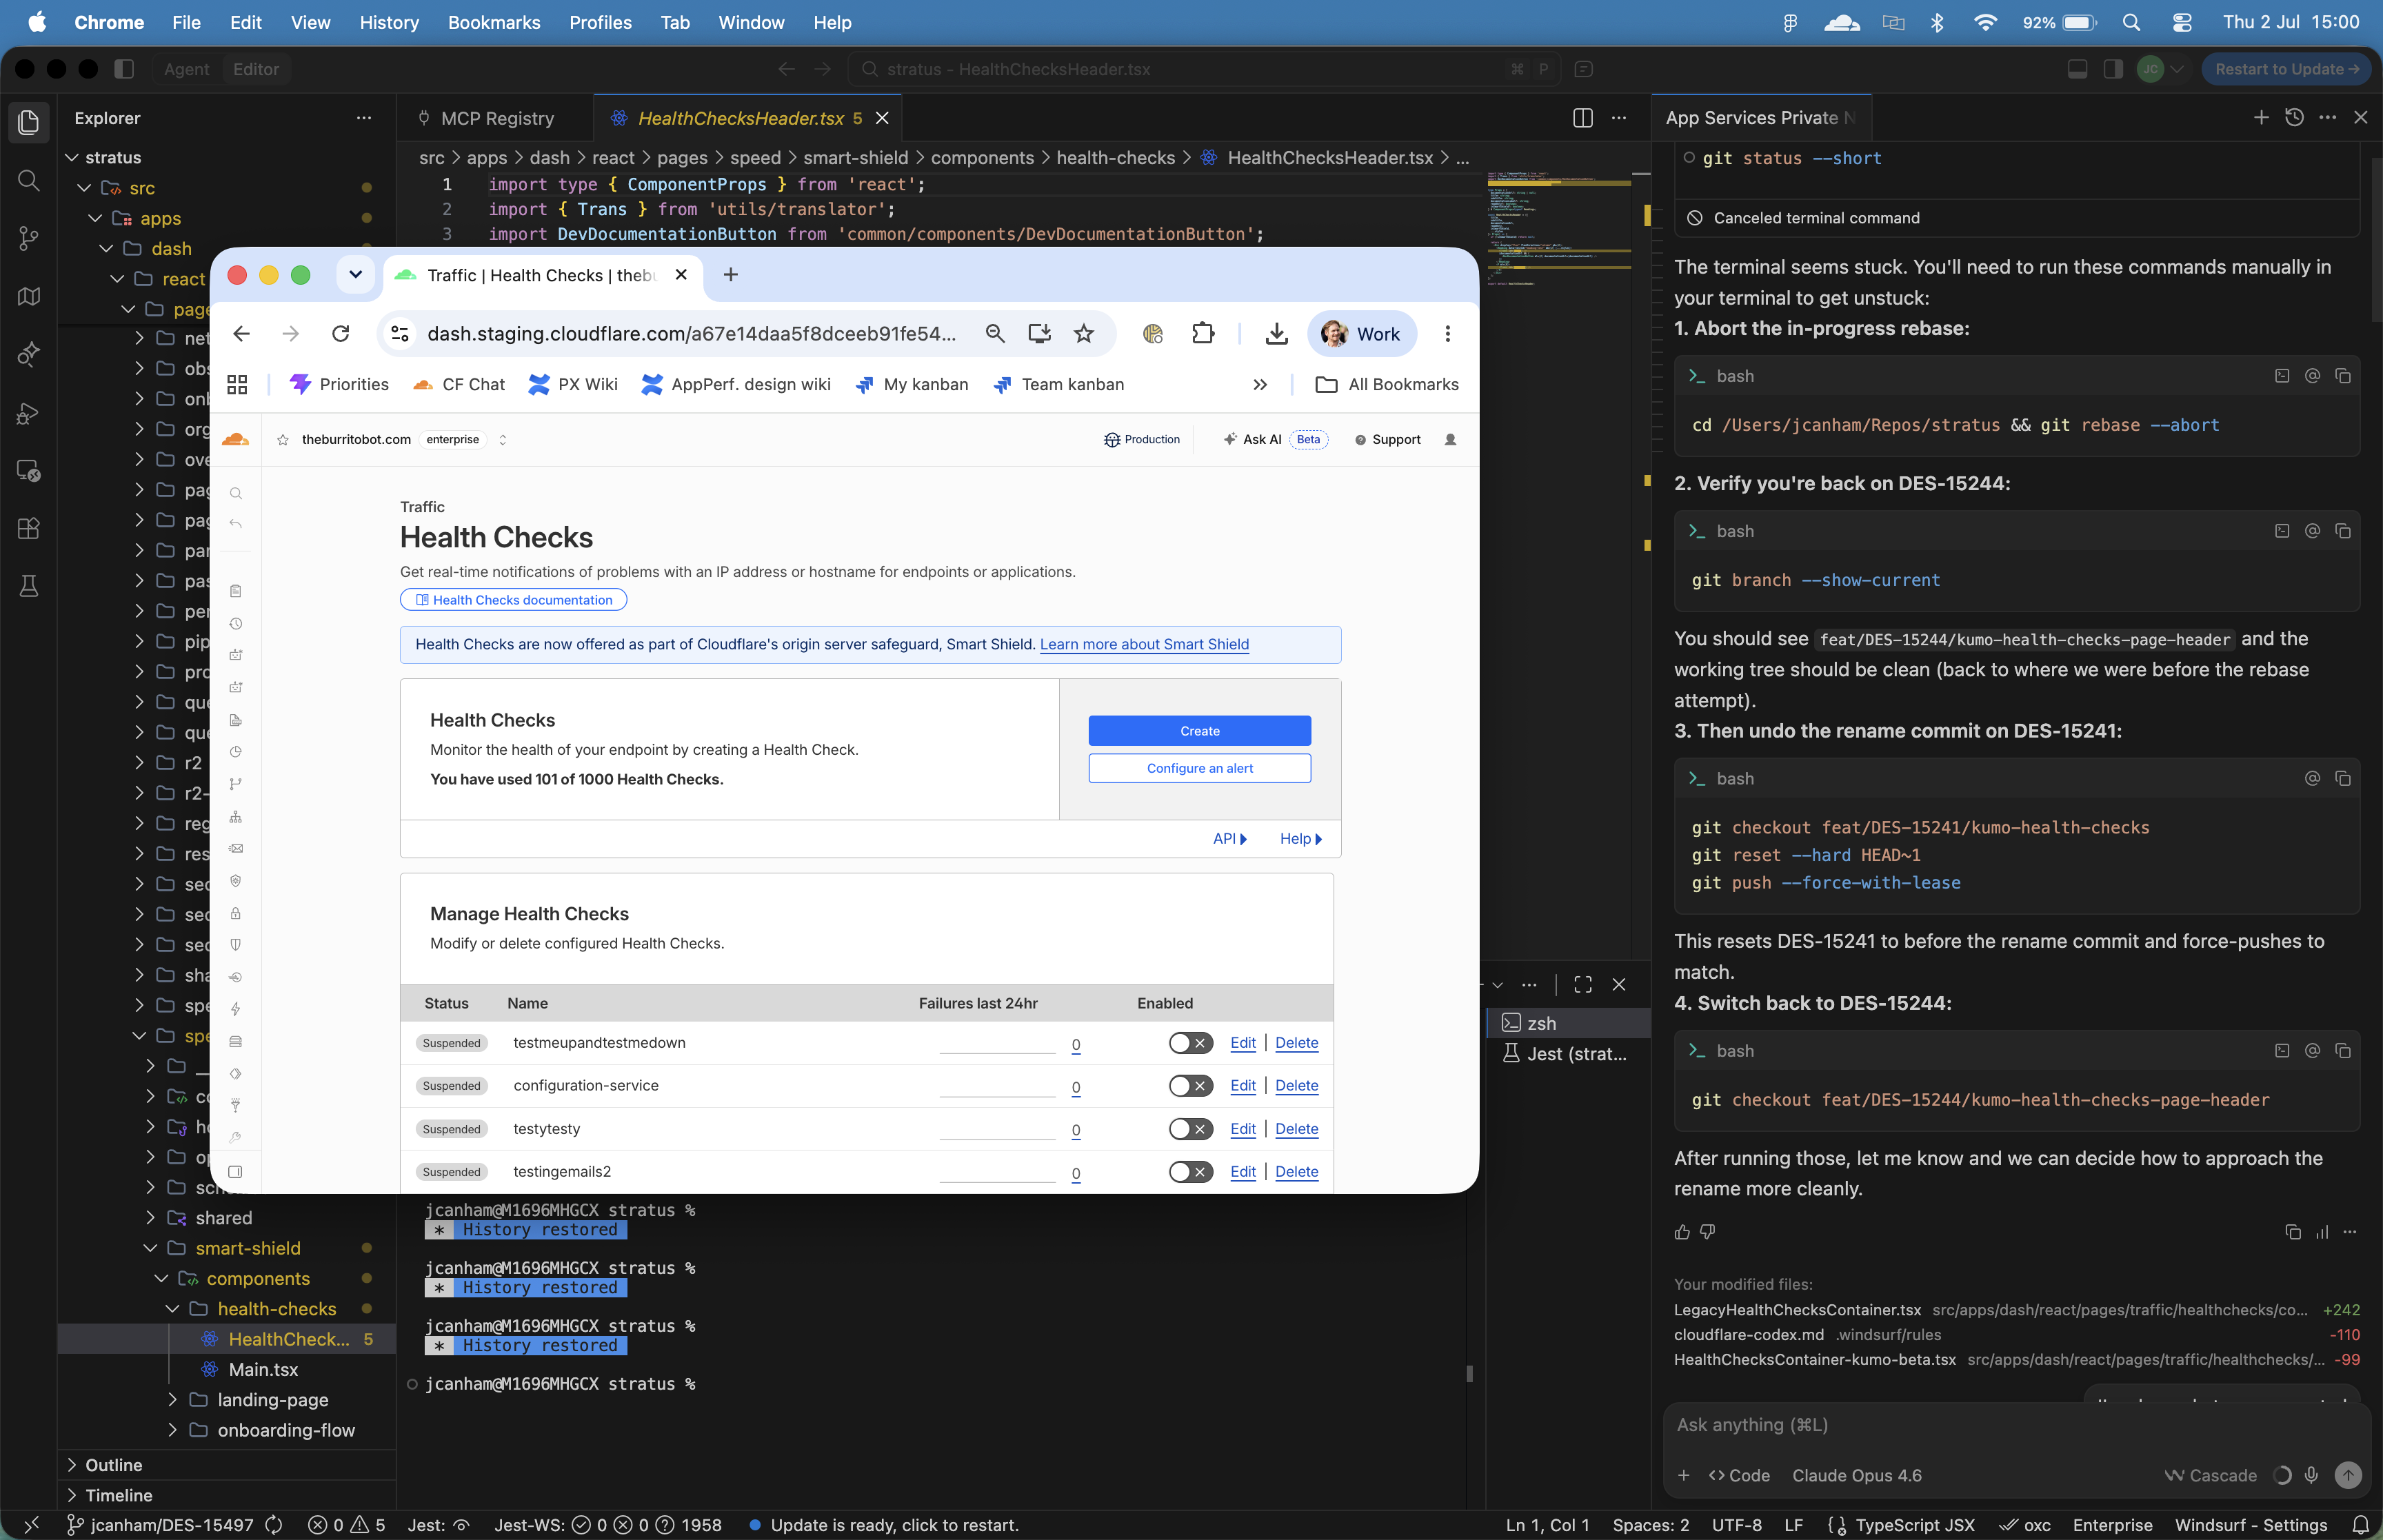
Task: Open the History menu in menu bar
Action: pyautogui.click(x=389, y=22)
